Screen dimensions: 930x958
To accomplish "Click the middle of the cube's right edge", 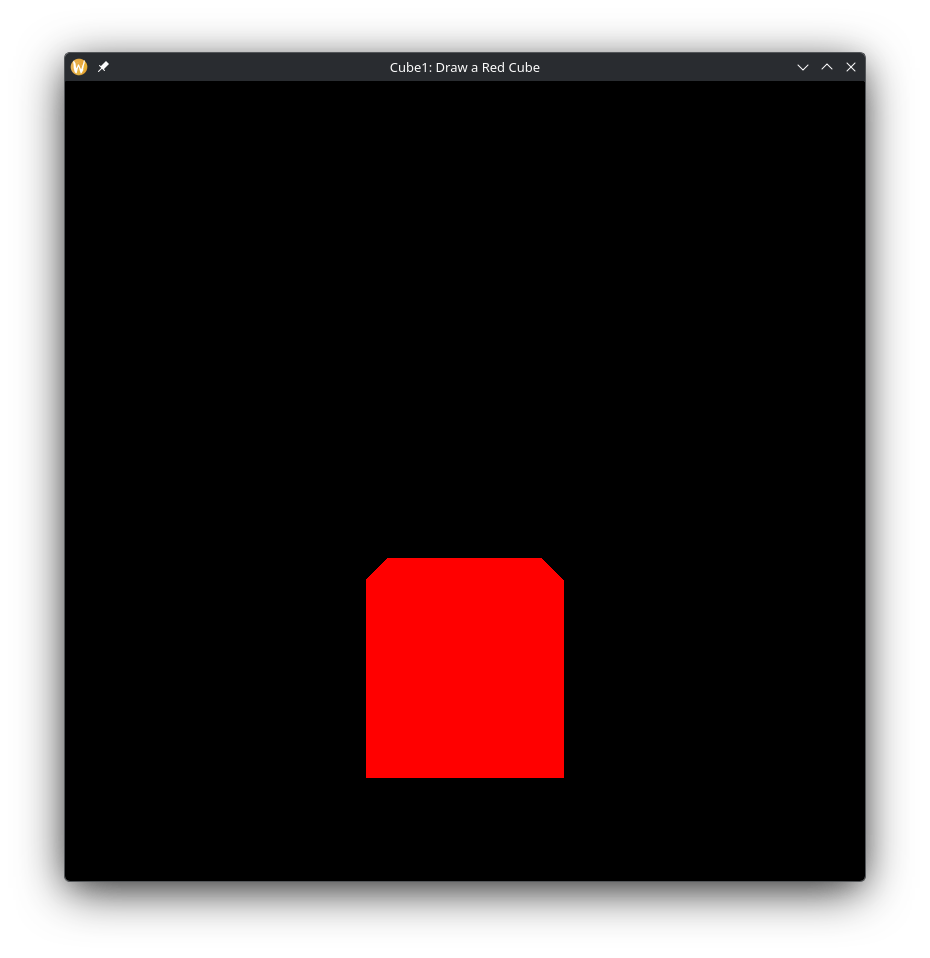I will point(562,678).
